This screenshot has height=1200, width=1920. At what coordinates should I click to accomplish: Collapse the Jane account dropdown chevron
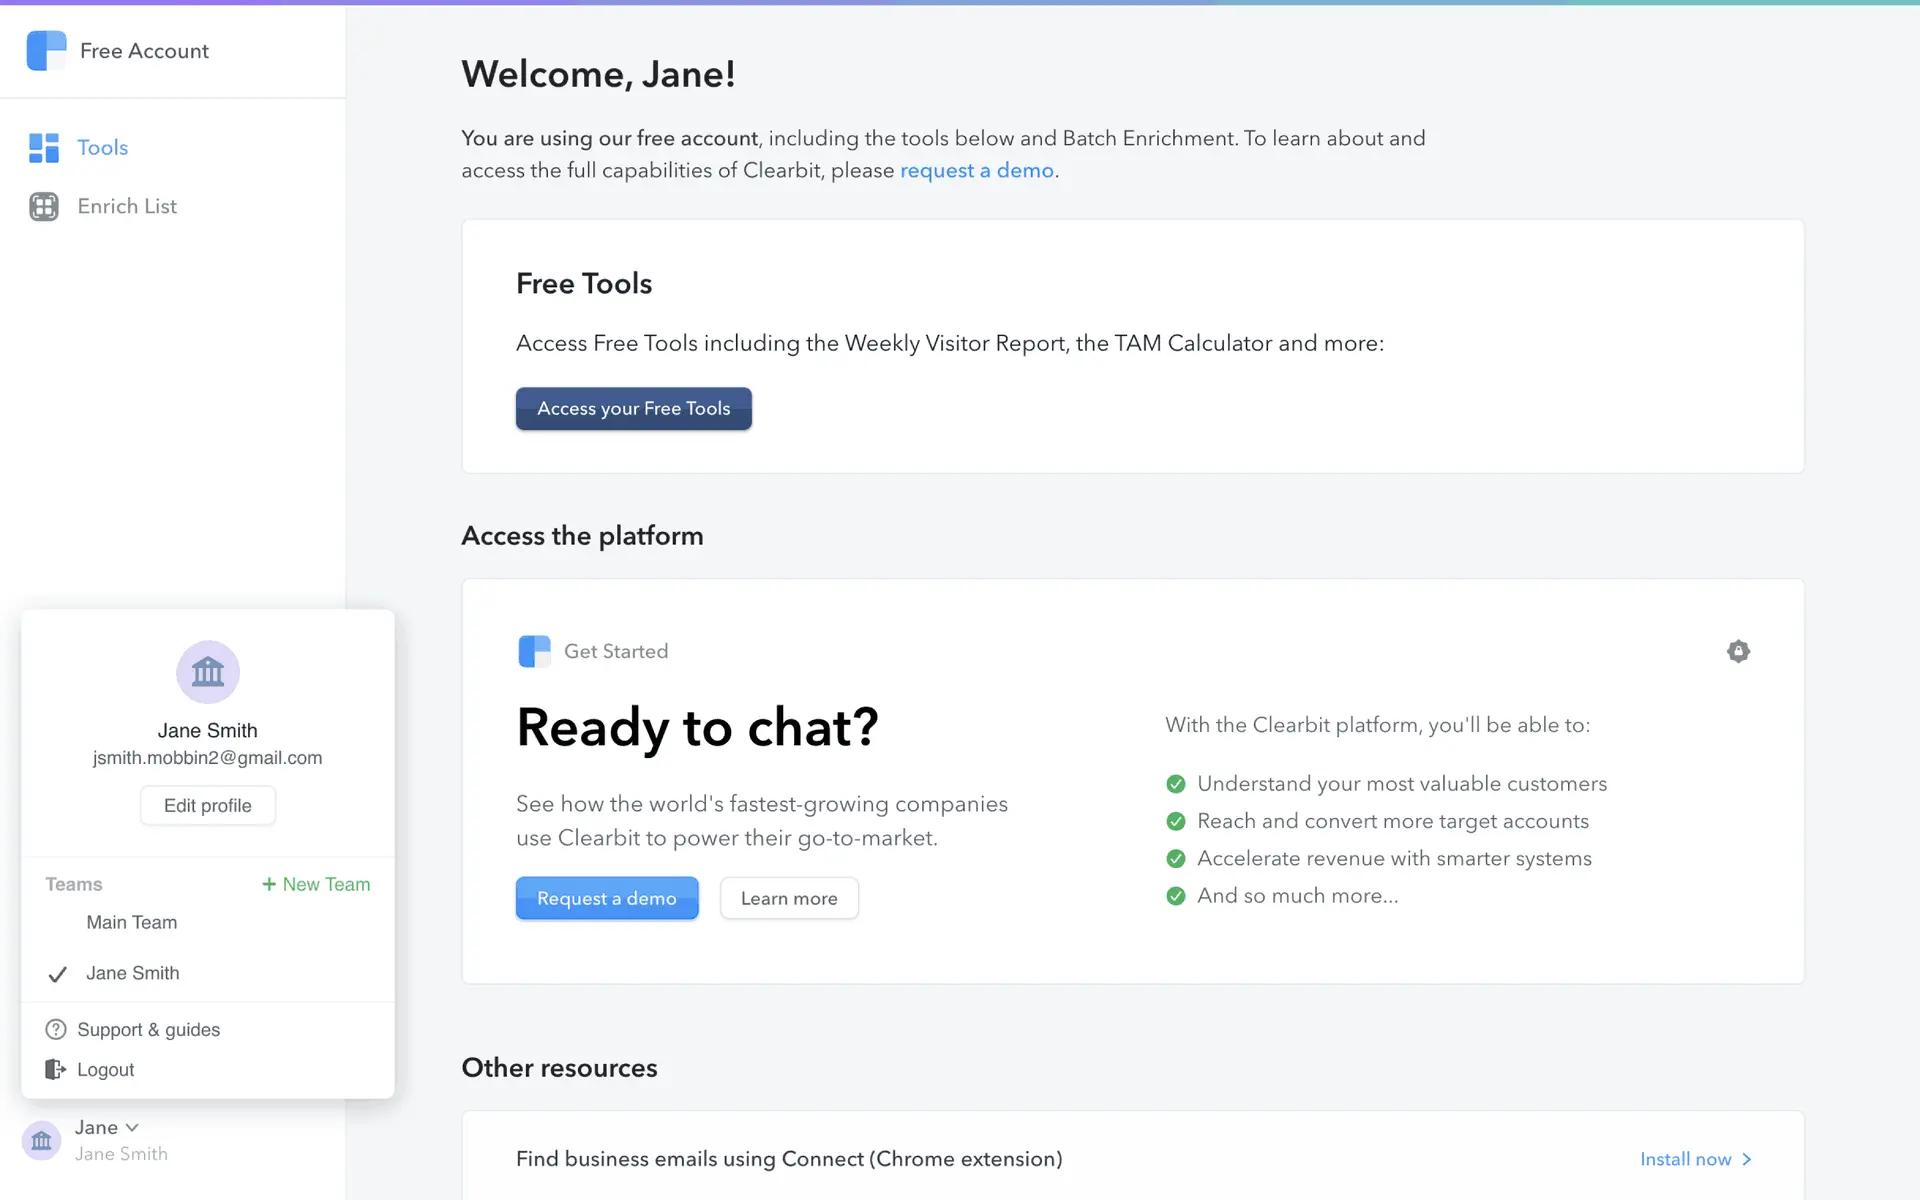tap(132, 1127)
